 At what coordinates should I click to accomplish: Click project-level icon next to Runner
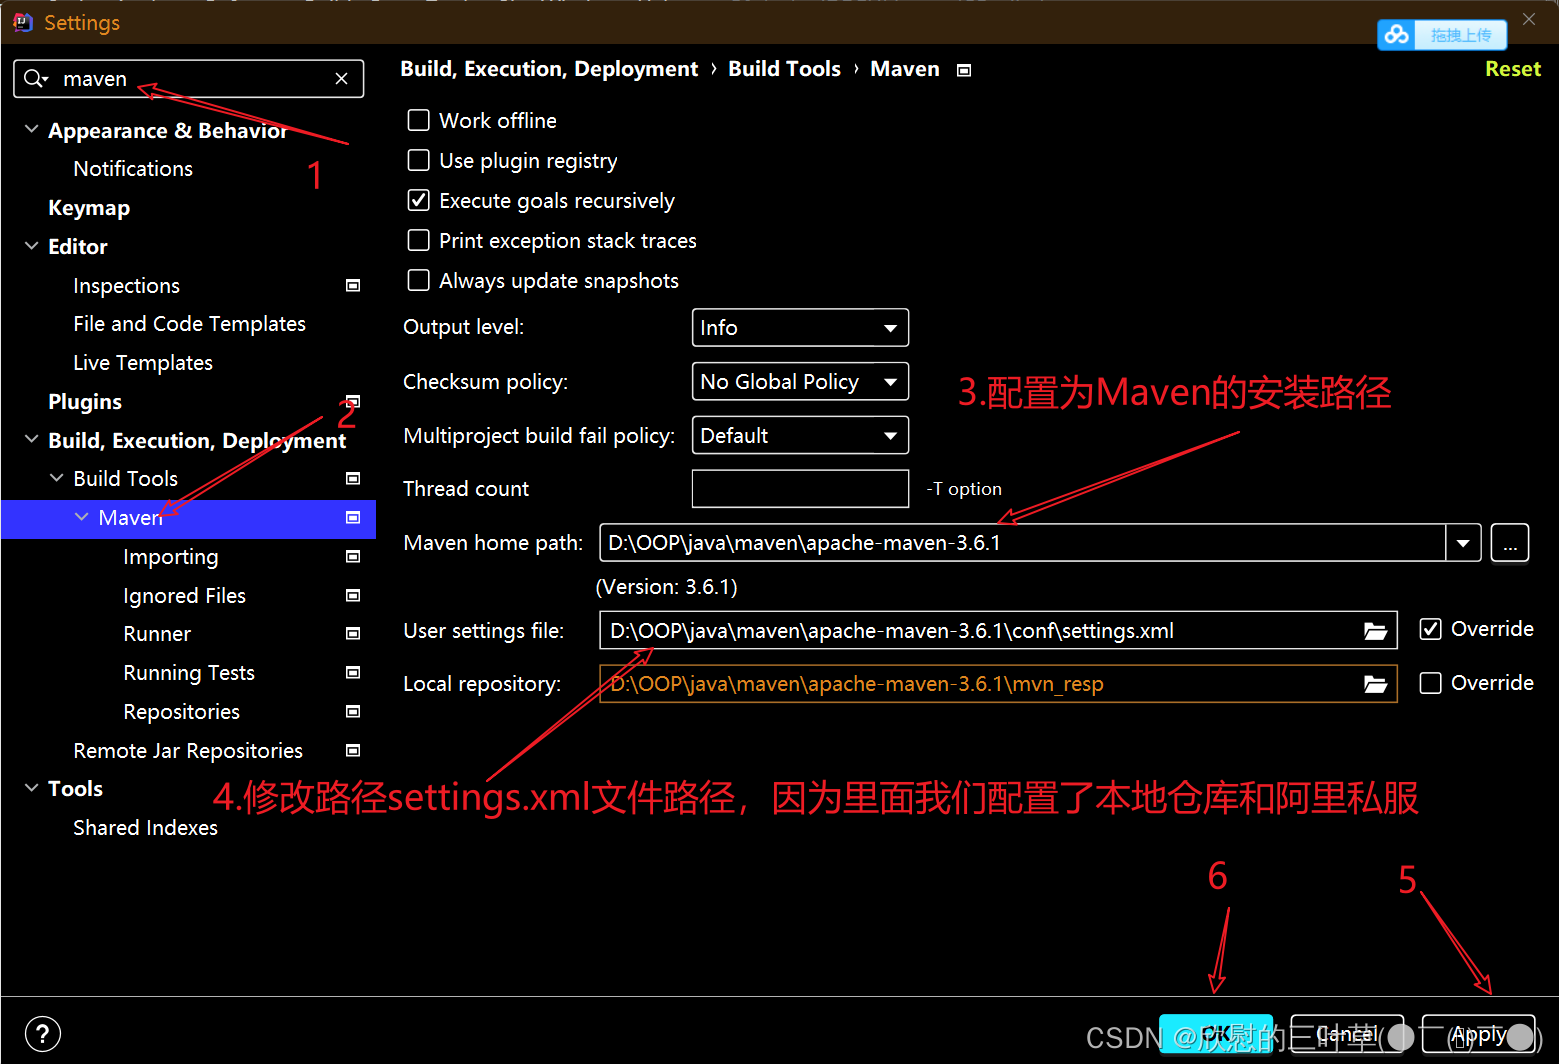click(353, 634)
